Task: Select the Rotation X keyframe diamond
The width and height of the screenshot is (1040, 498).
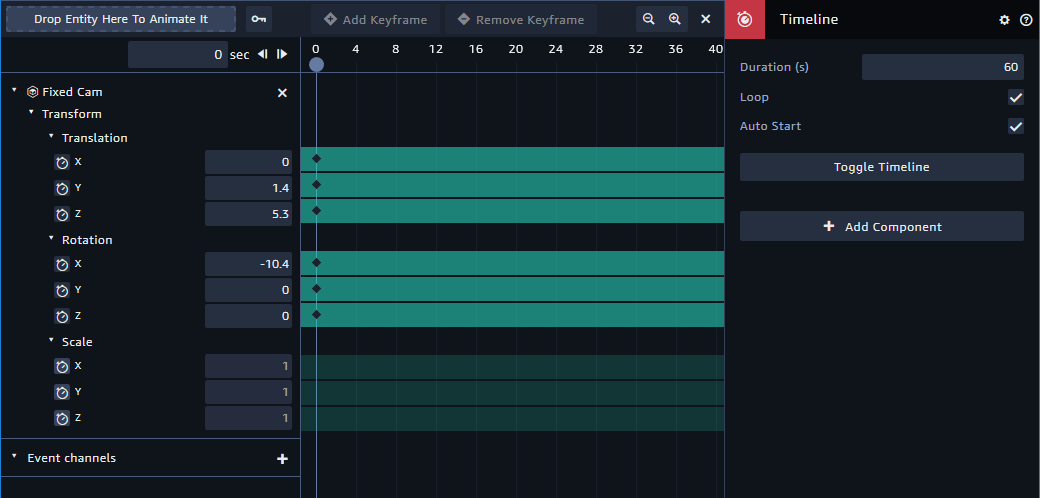Action: pyautogui.click(x=316, y=263)
